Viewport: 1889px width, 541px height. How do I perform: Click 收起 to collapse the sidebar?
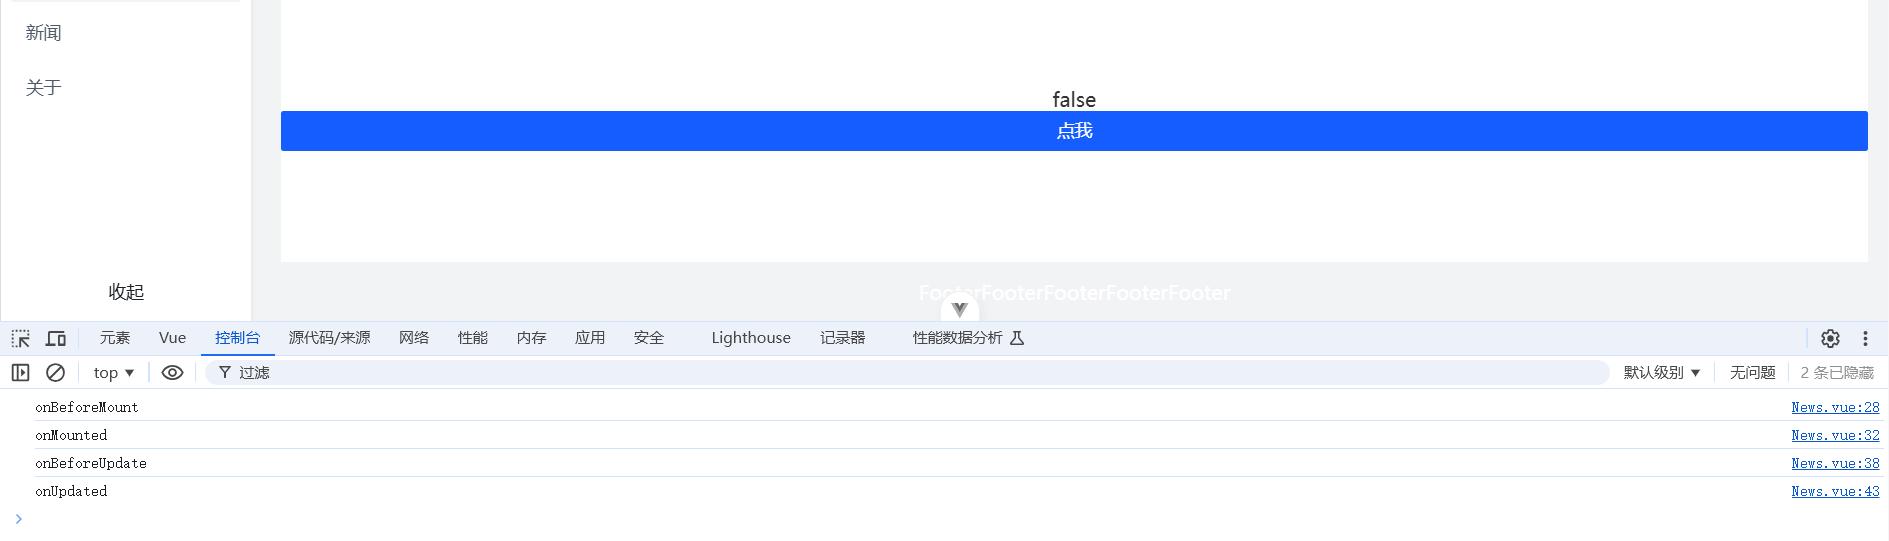[x=126, y=292]
